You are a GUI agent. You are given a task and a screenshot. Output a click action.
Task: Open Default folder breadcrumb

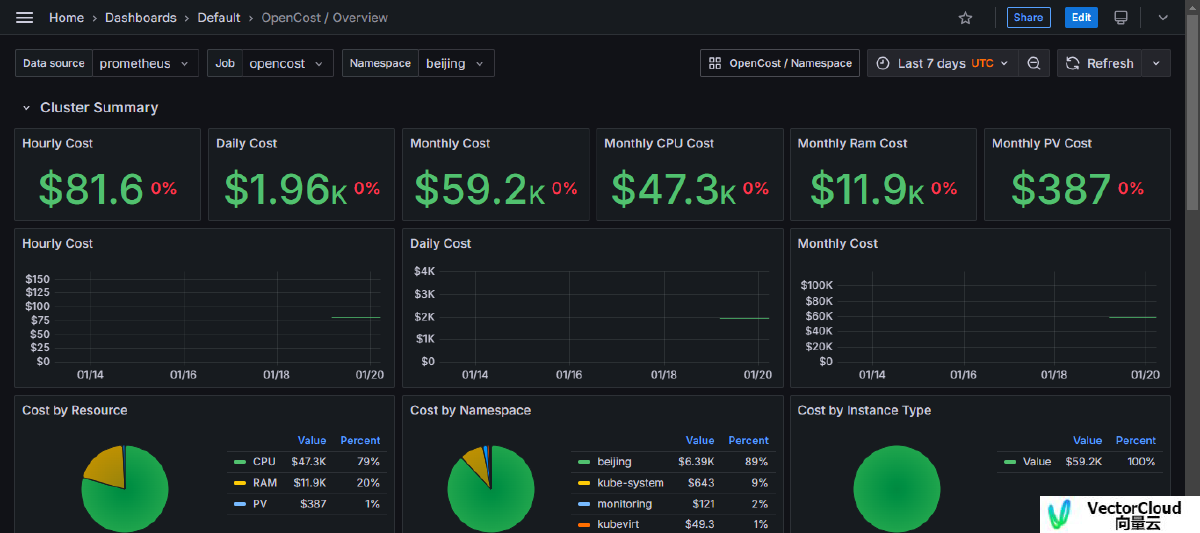pos(219,18)
